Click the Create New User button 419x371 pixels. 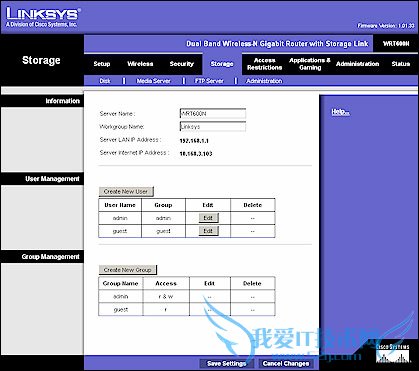tap(126, 191)
